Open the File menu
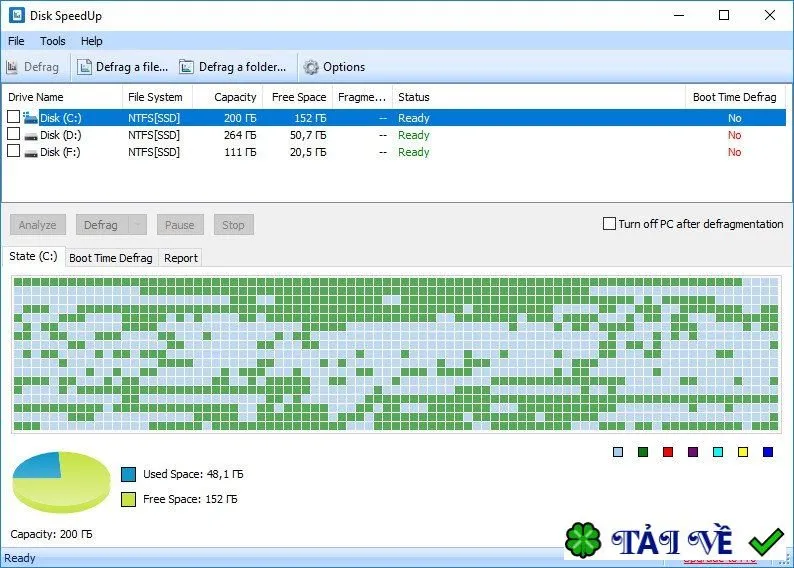The image size is (794, 568). (16, 41)
